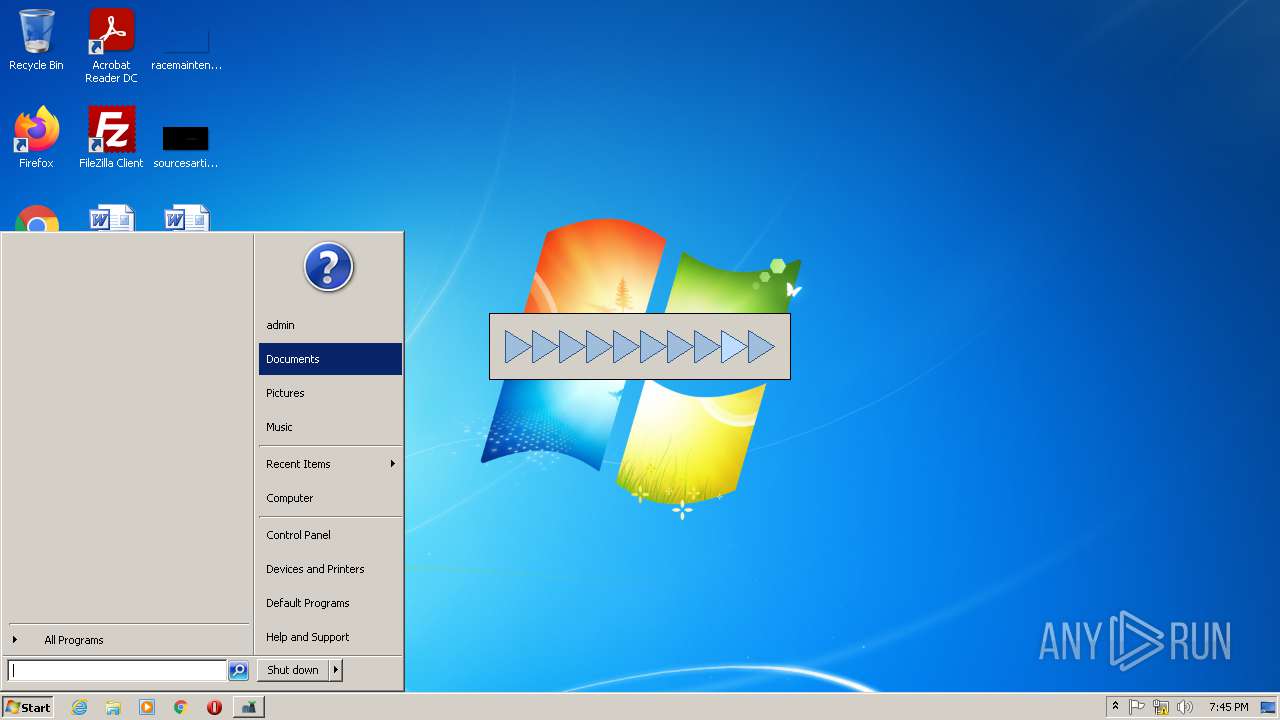Open Default Programs
This screenshot has height=720, width=1280.
click(330, 603)
